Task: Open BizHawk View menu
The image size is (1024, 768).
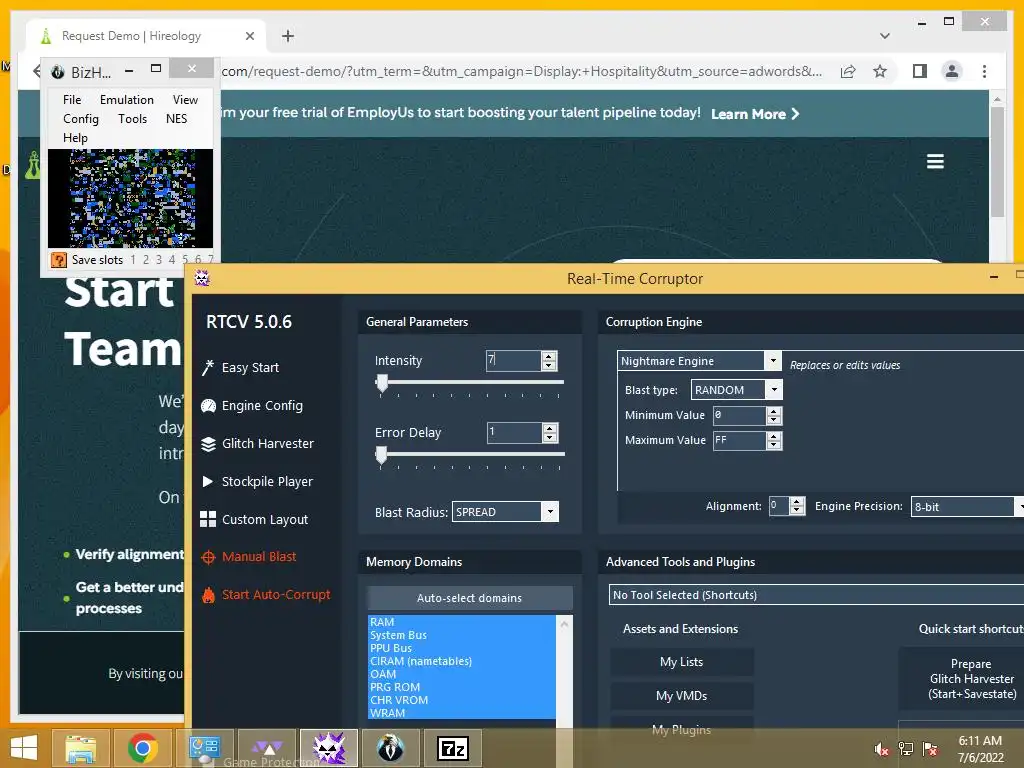Action: (x=185, y=100)
